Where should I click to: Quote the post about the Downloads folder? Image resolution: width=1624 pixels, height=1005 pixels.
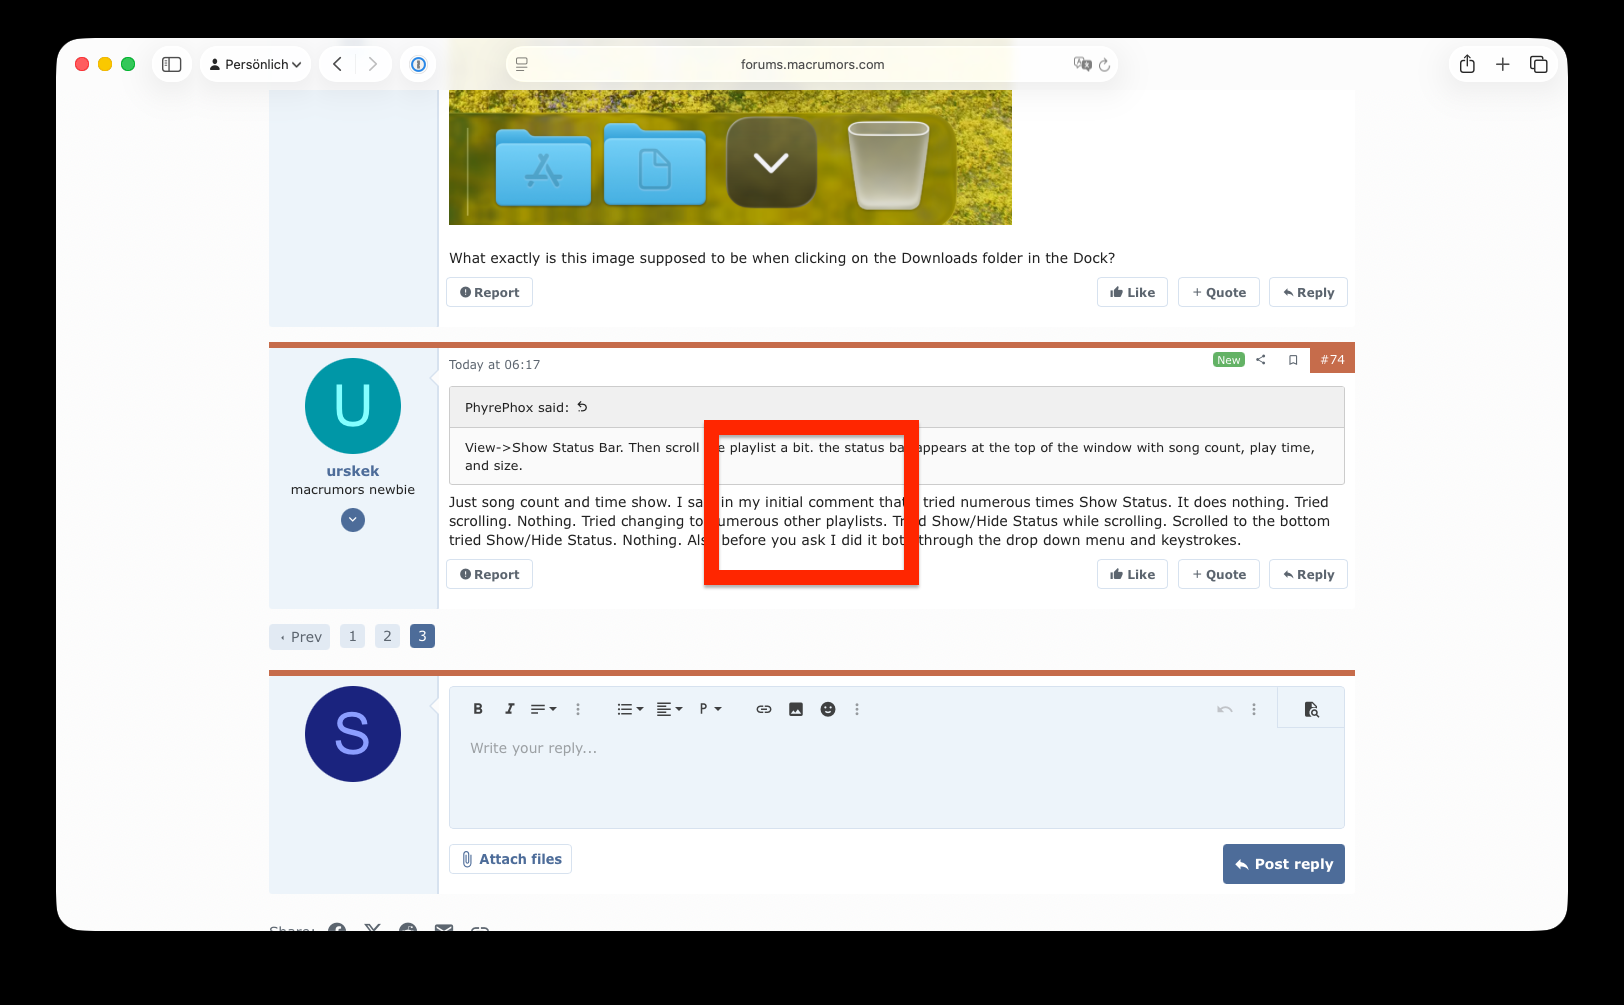(1219, 292)
